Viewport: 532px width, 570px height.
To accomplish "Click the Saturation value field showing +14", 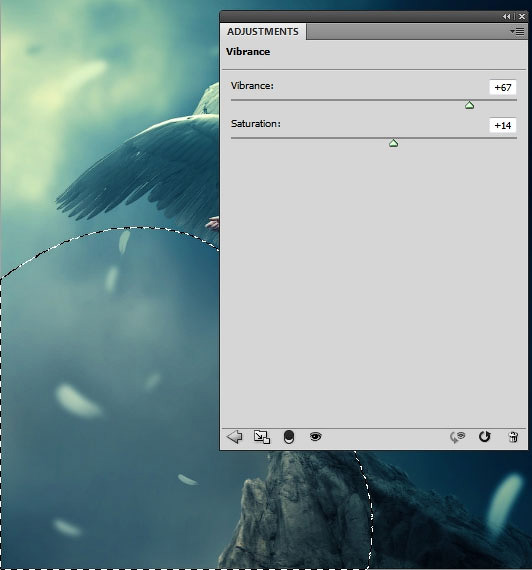I will click(503, 125).
